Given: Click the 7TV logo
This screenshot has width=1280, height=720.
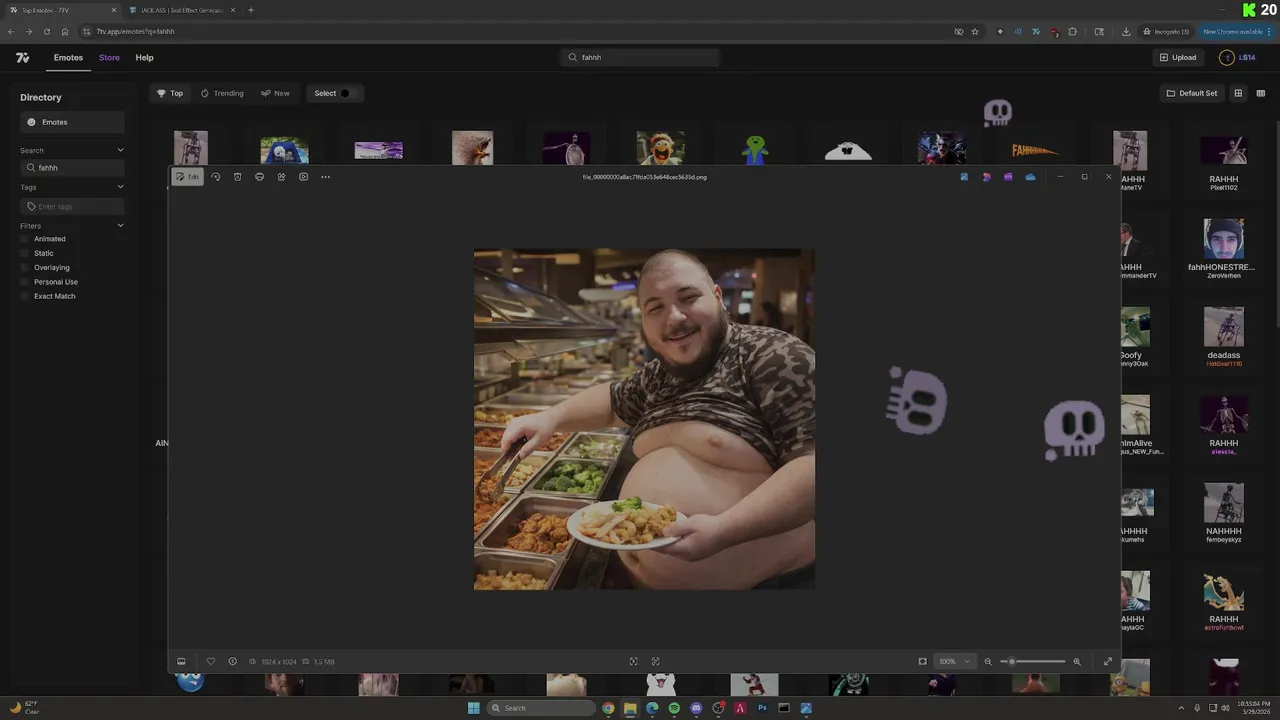Looking at the screenshot, I should point(22,58).
